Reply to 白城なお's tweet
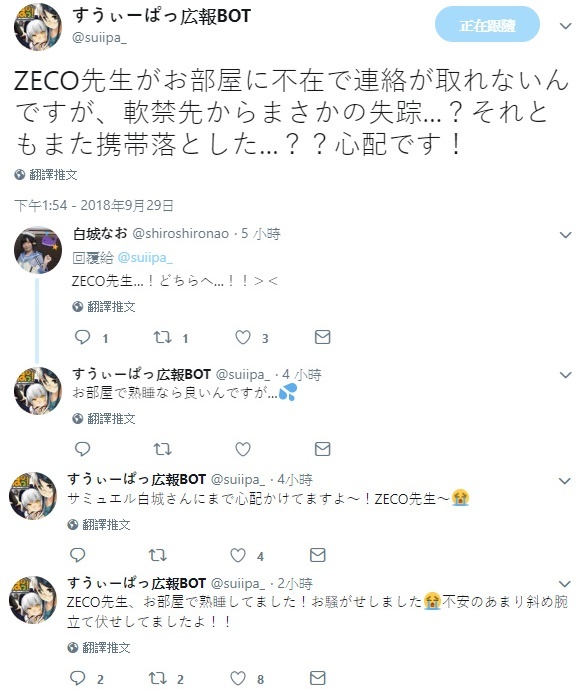The height and width of the screenshot is (692, 581). point(83,338)
